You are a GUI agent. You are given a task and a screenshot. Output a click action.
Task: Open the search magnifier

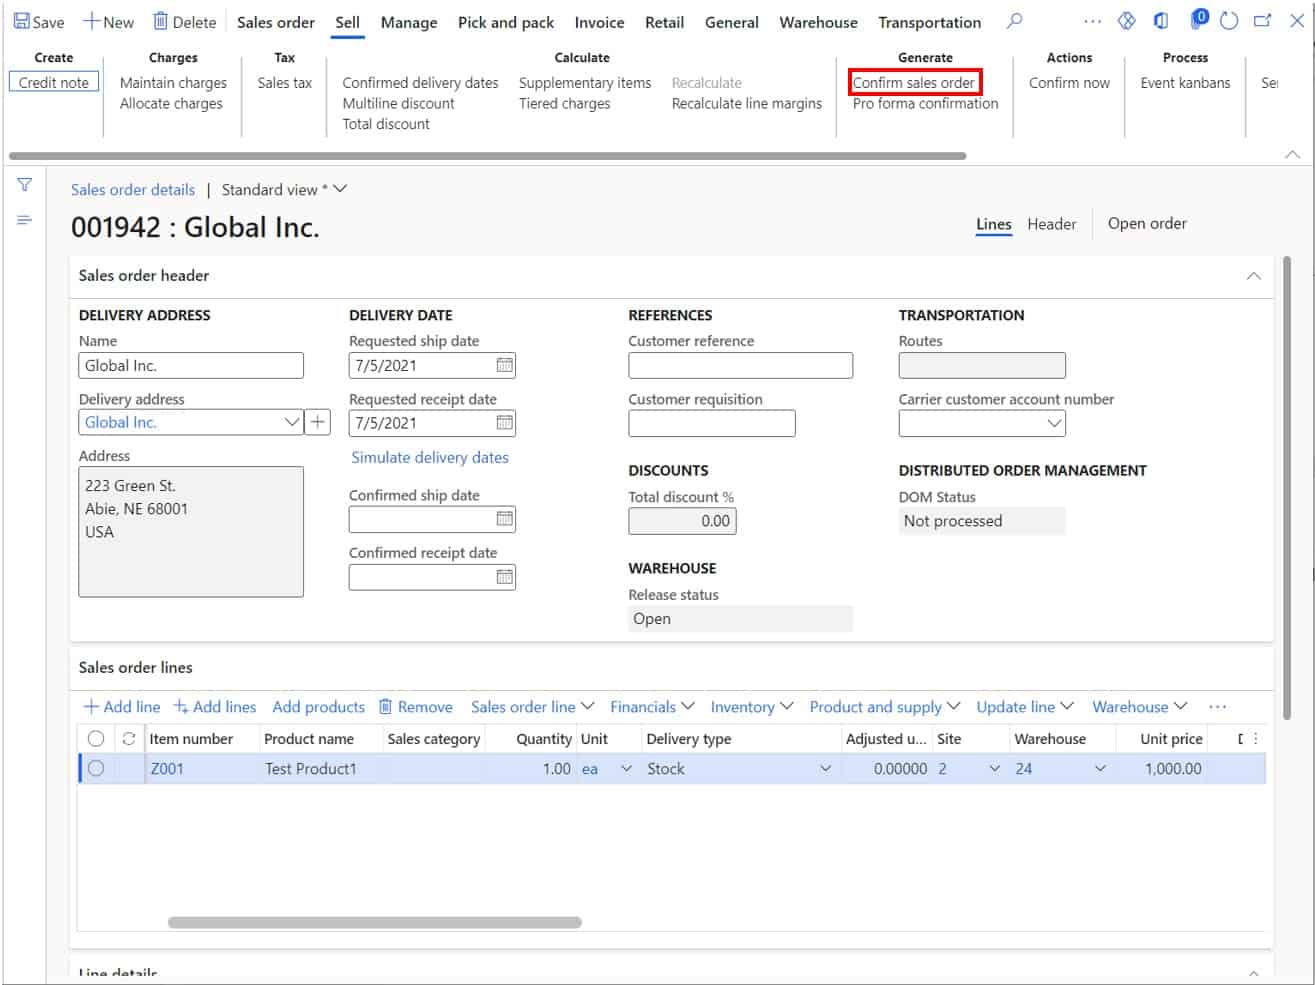coord(1014,20)
